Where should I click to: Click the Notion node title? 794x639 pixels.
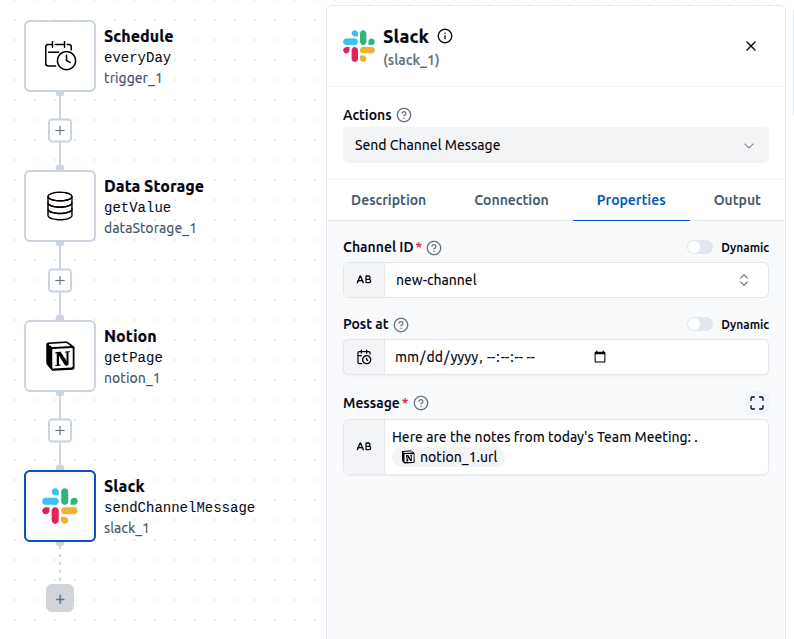pos(130,336)
